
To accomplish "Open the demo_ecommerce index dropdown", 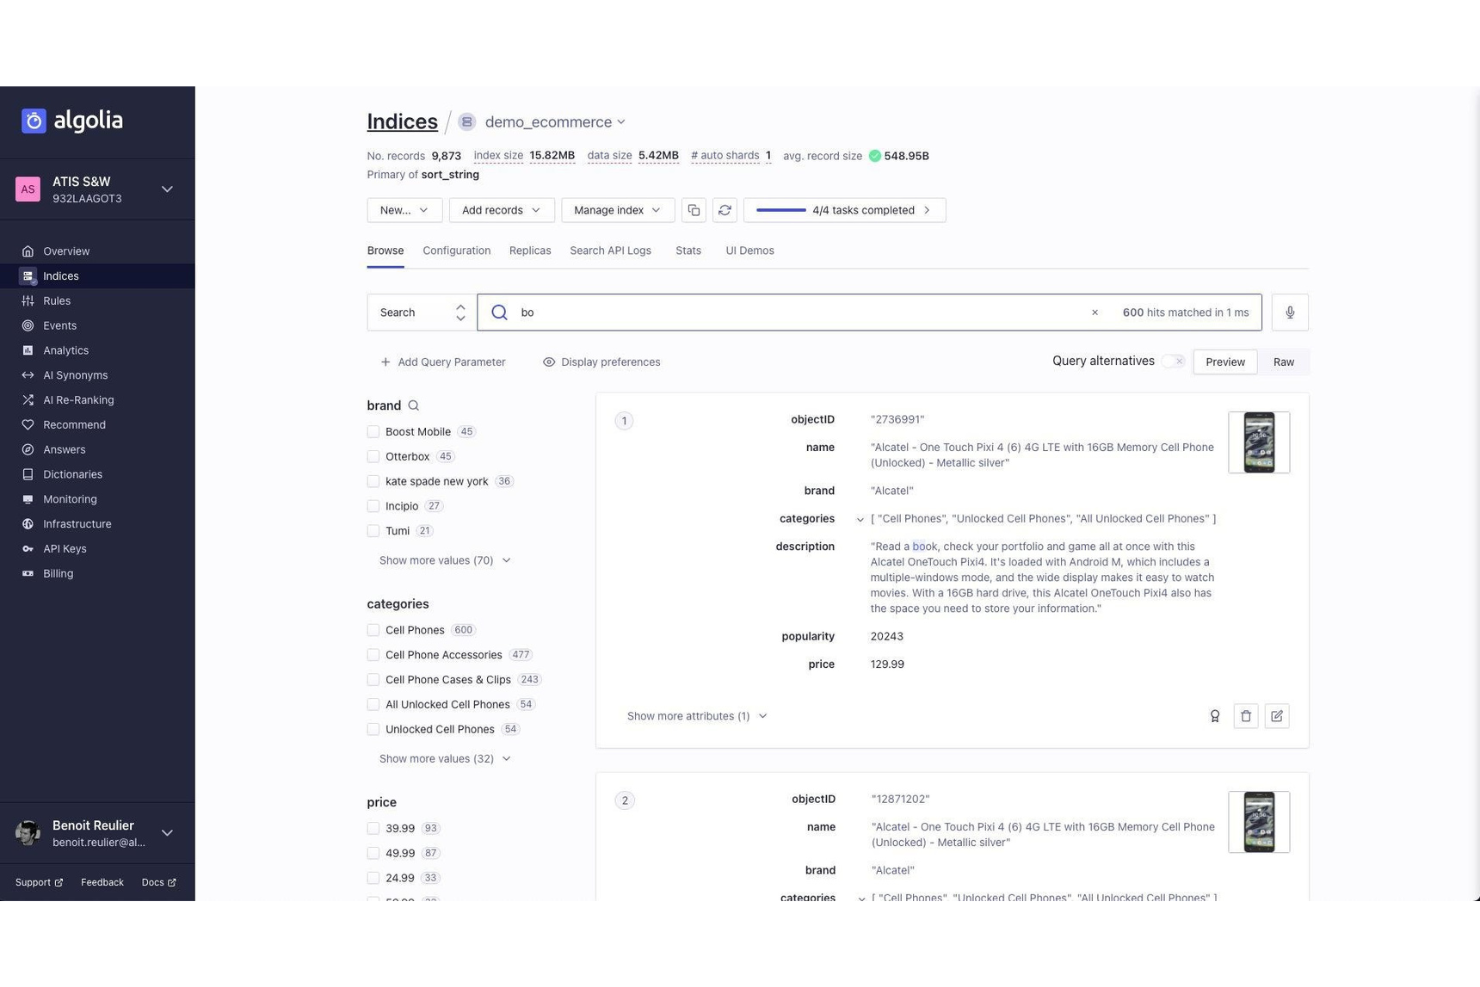I will [x=555, y=122].
